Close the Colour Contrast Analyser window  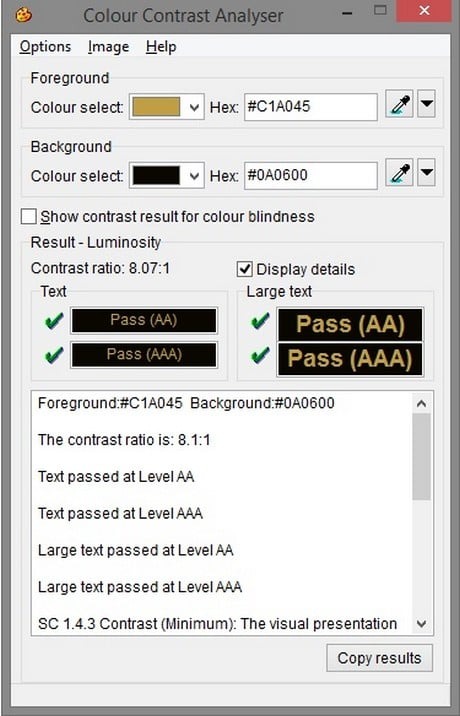(424, 11)
